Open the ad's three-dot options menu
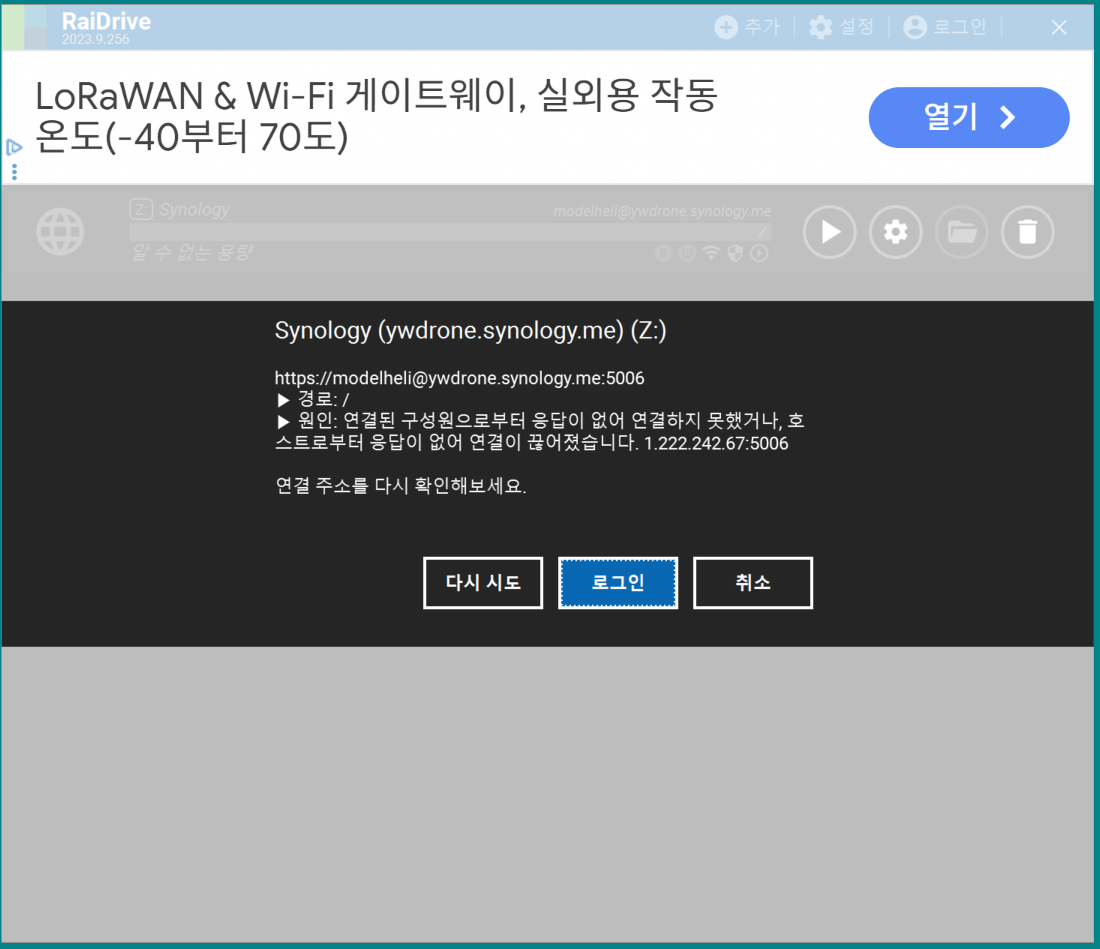This screenshot has width=1100, height=949. coord(14,172)
